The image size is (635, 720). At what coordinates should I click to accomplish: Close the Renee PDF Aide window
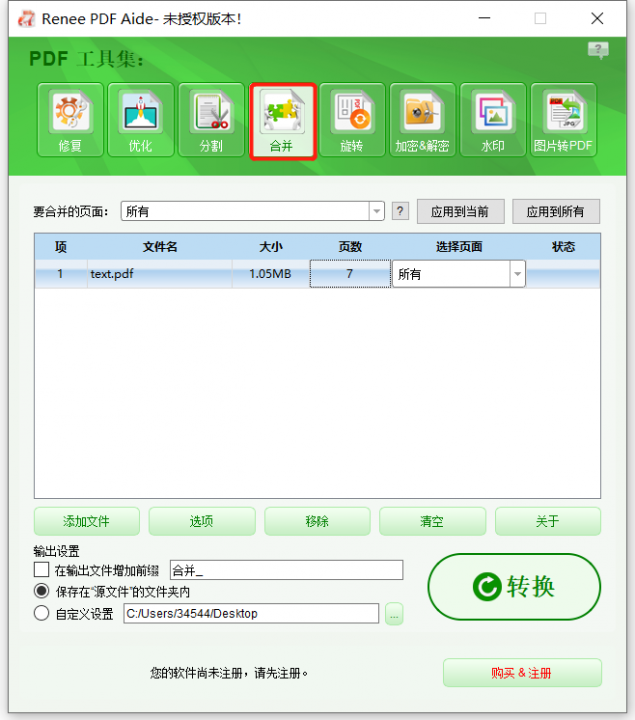(x=597, y=19)
